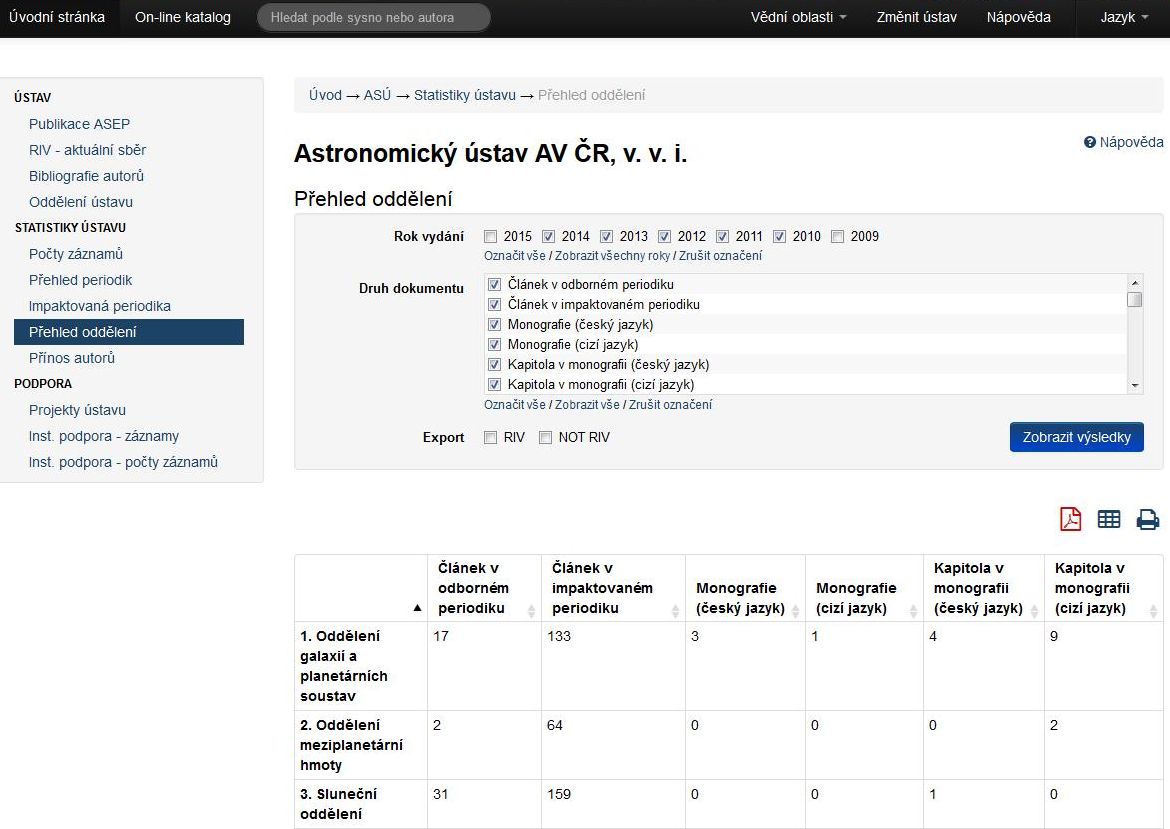Sort by Článek v odborném periodiku column
The width and height of the screenshot is (1170, 829).
tap(531, 611)
